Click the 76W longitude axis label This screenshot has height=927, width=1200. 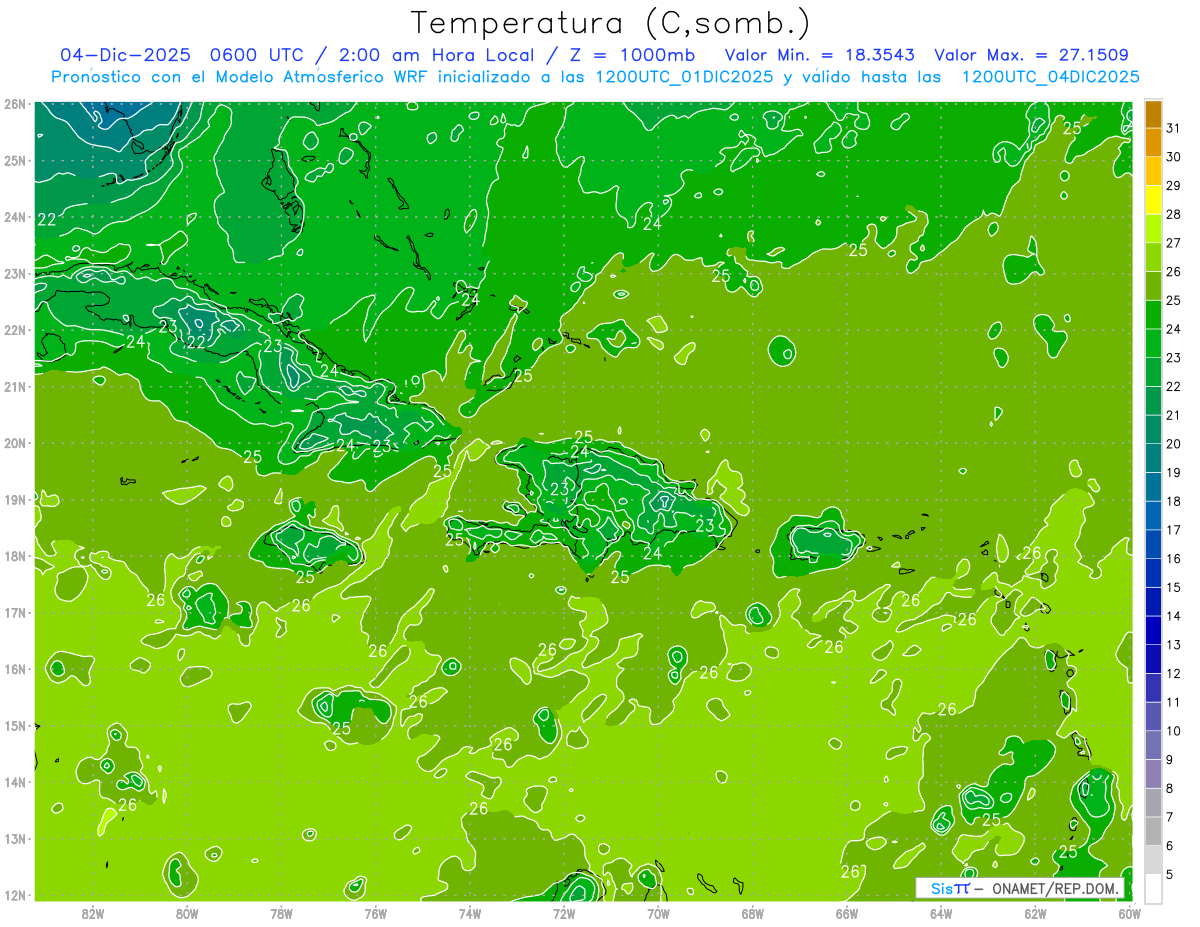click(375, 913)
